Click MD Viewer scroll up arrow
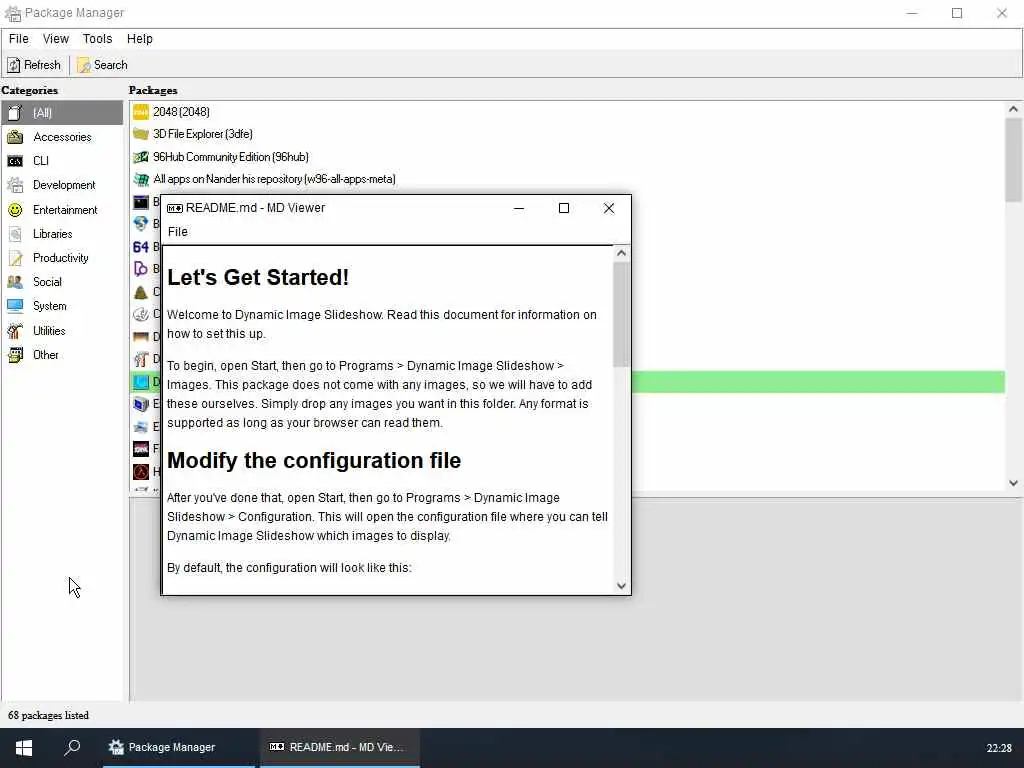Viewport: 1024px width, 768px height. (622, 253)
